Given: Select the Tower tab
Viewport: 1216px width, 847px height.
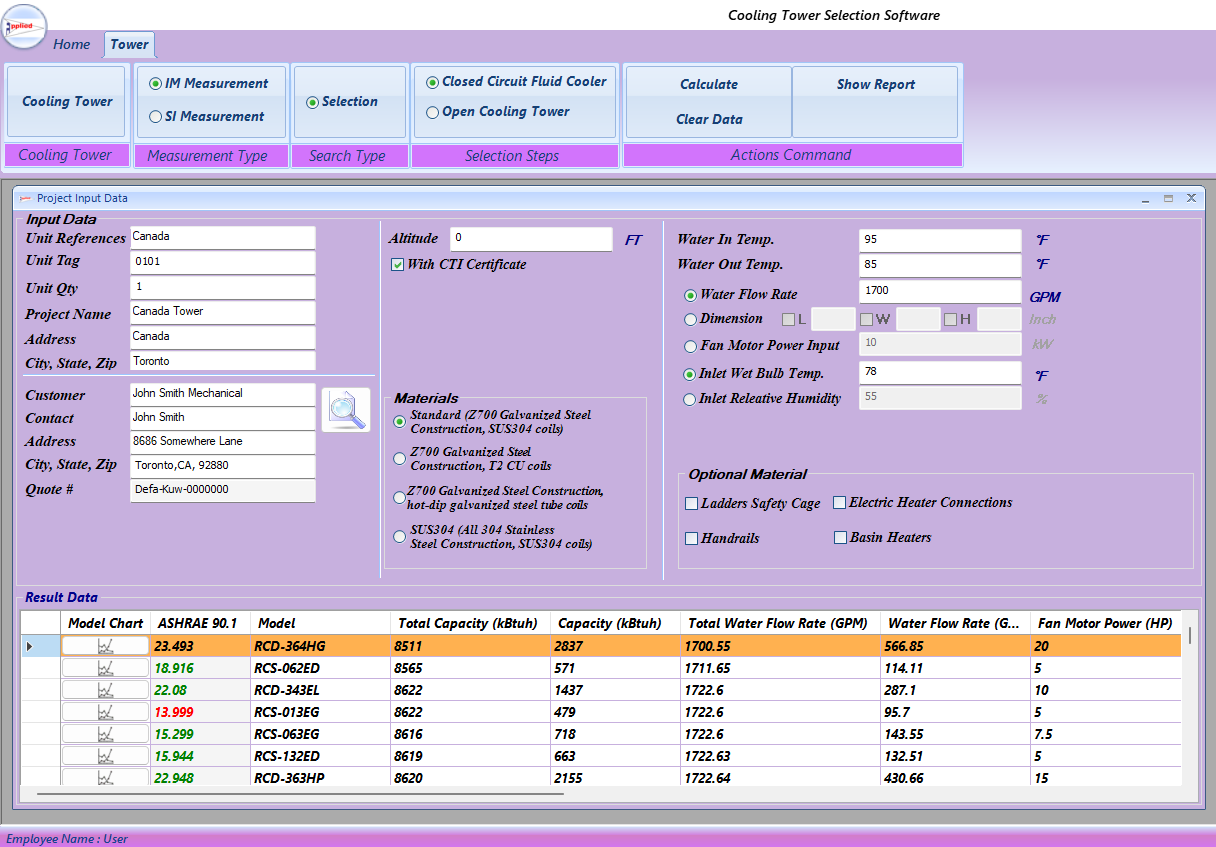Looking at the screenshot, I should tap(129, 44).
